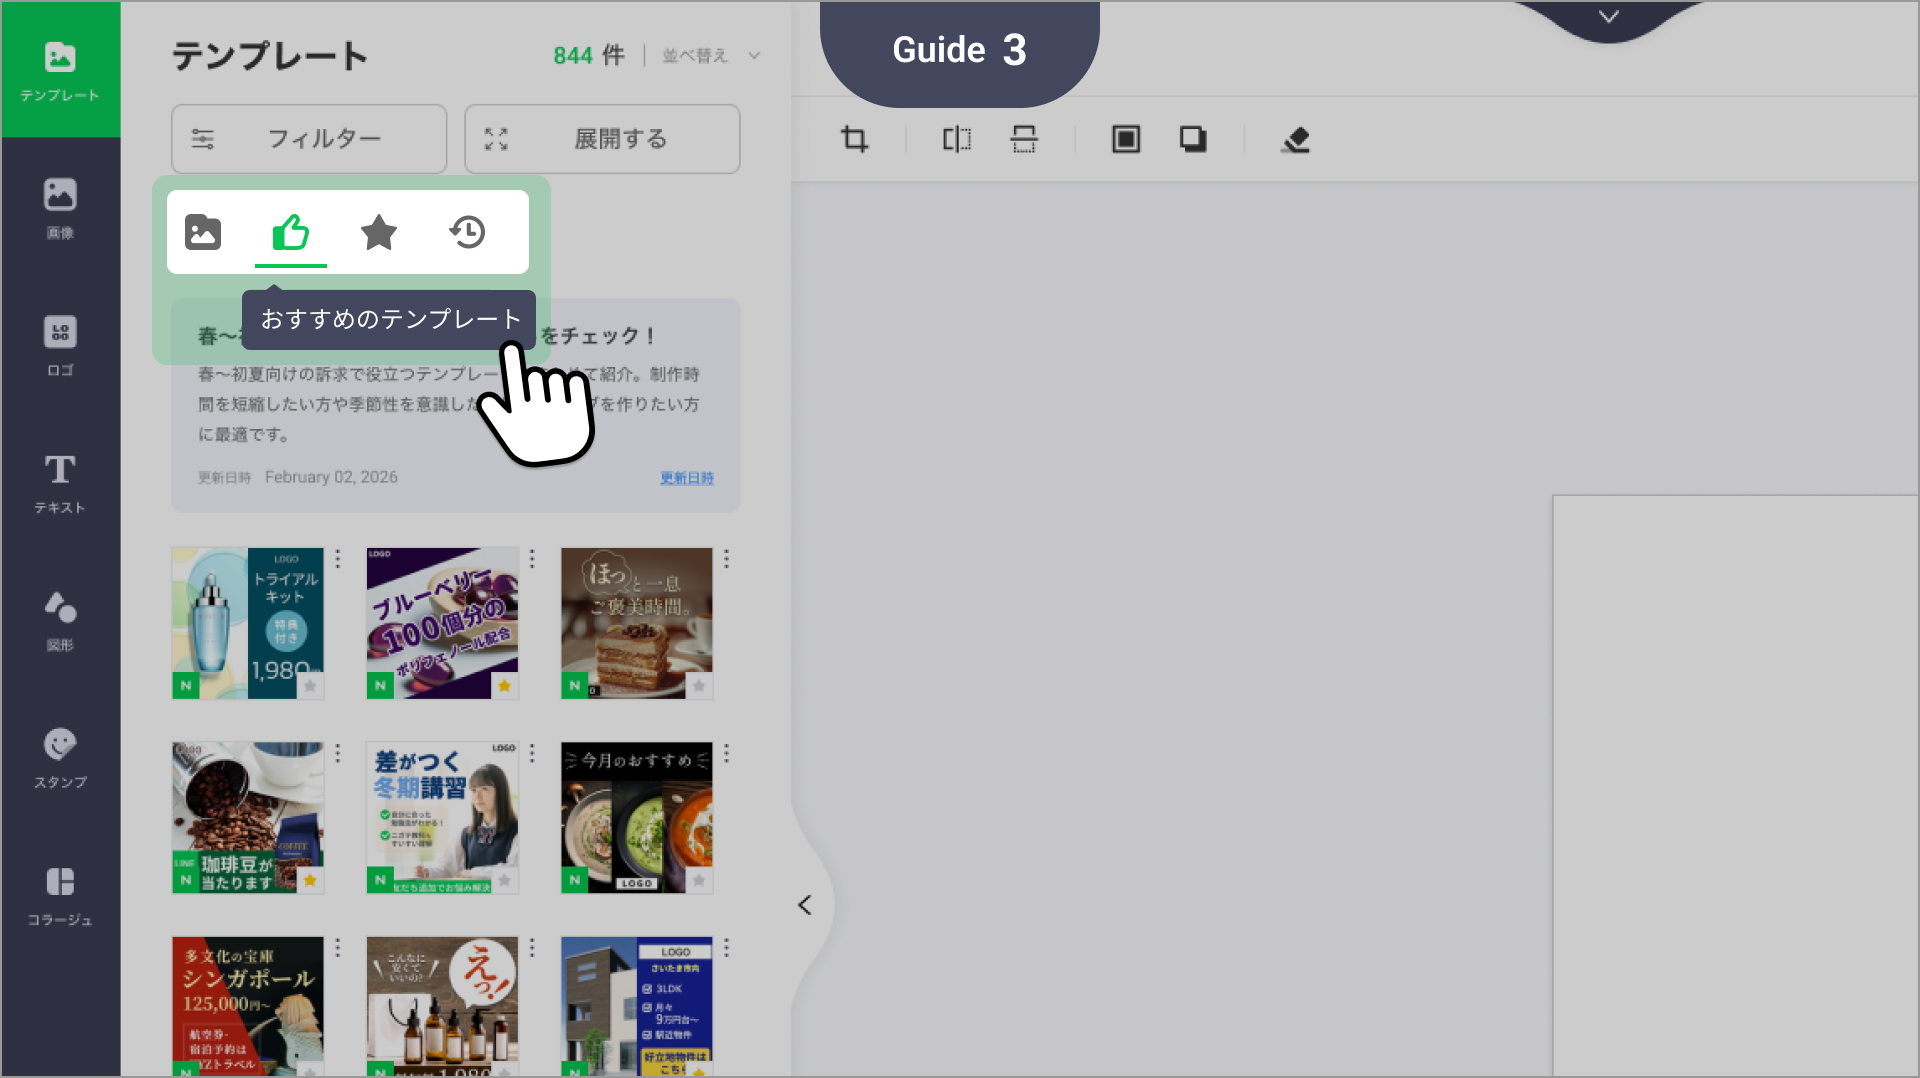Open the スタンプ stamp panel
Image resolution: width=1920 pixels, height=1078 pixels.
pyautogui.click(x=60, y=758)
